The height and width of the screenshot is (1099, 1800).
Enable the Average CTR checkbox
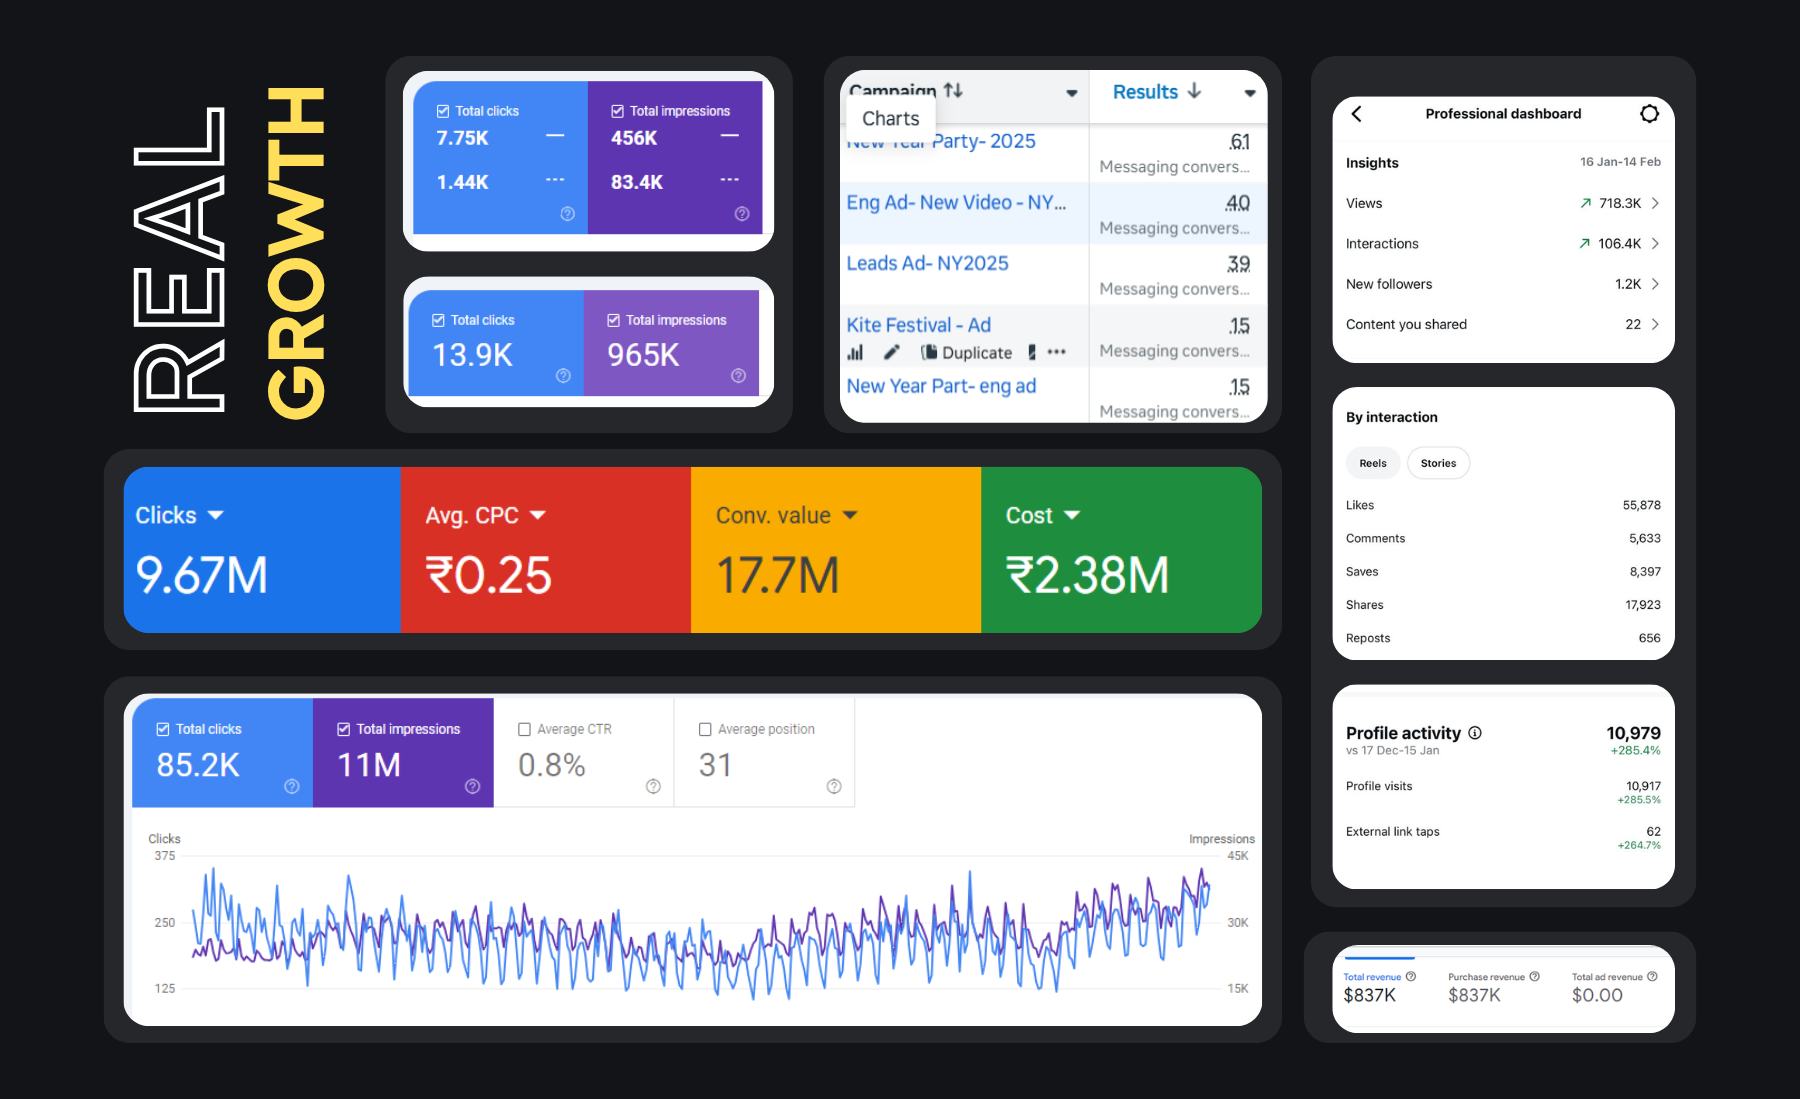point(525,729)
